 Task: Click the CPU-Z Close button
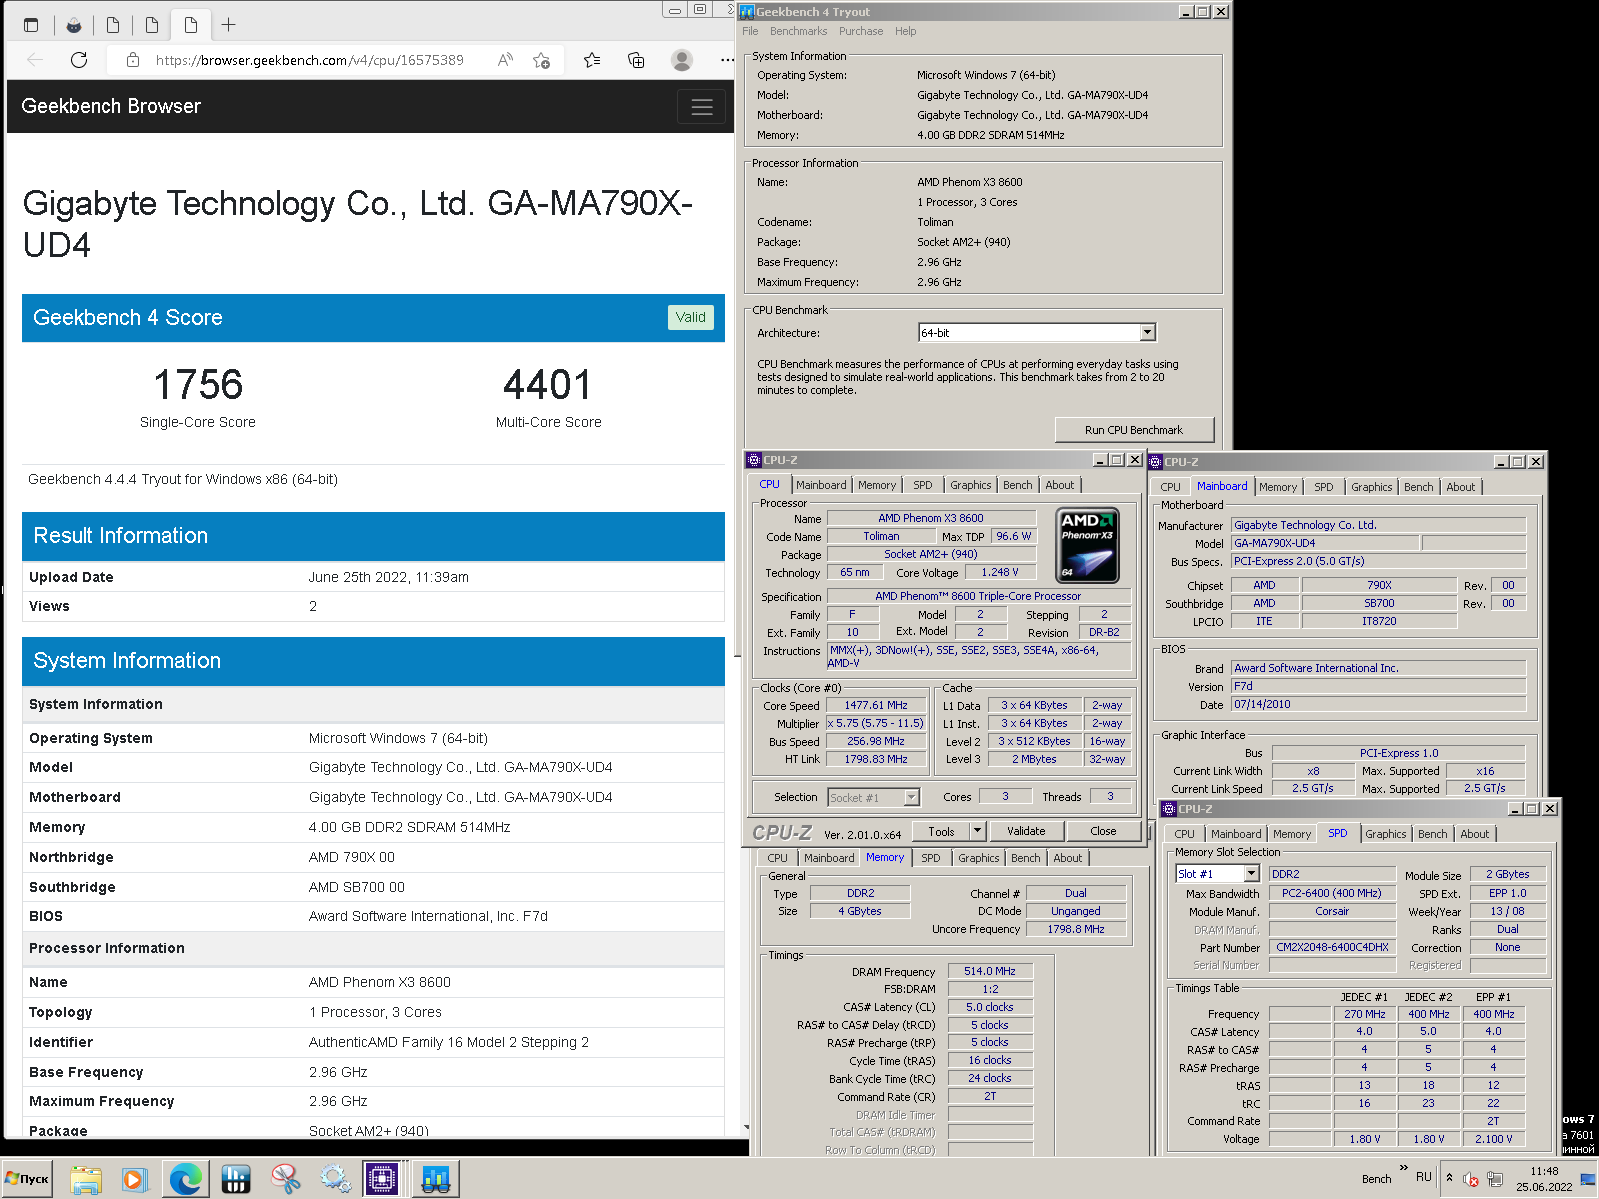point(1103,831)
